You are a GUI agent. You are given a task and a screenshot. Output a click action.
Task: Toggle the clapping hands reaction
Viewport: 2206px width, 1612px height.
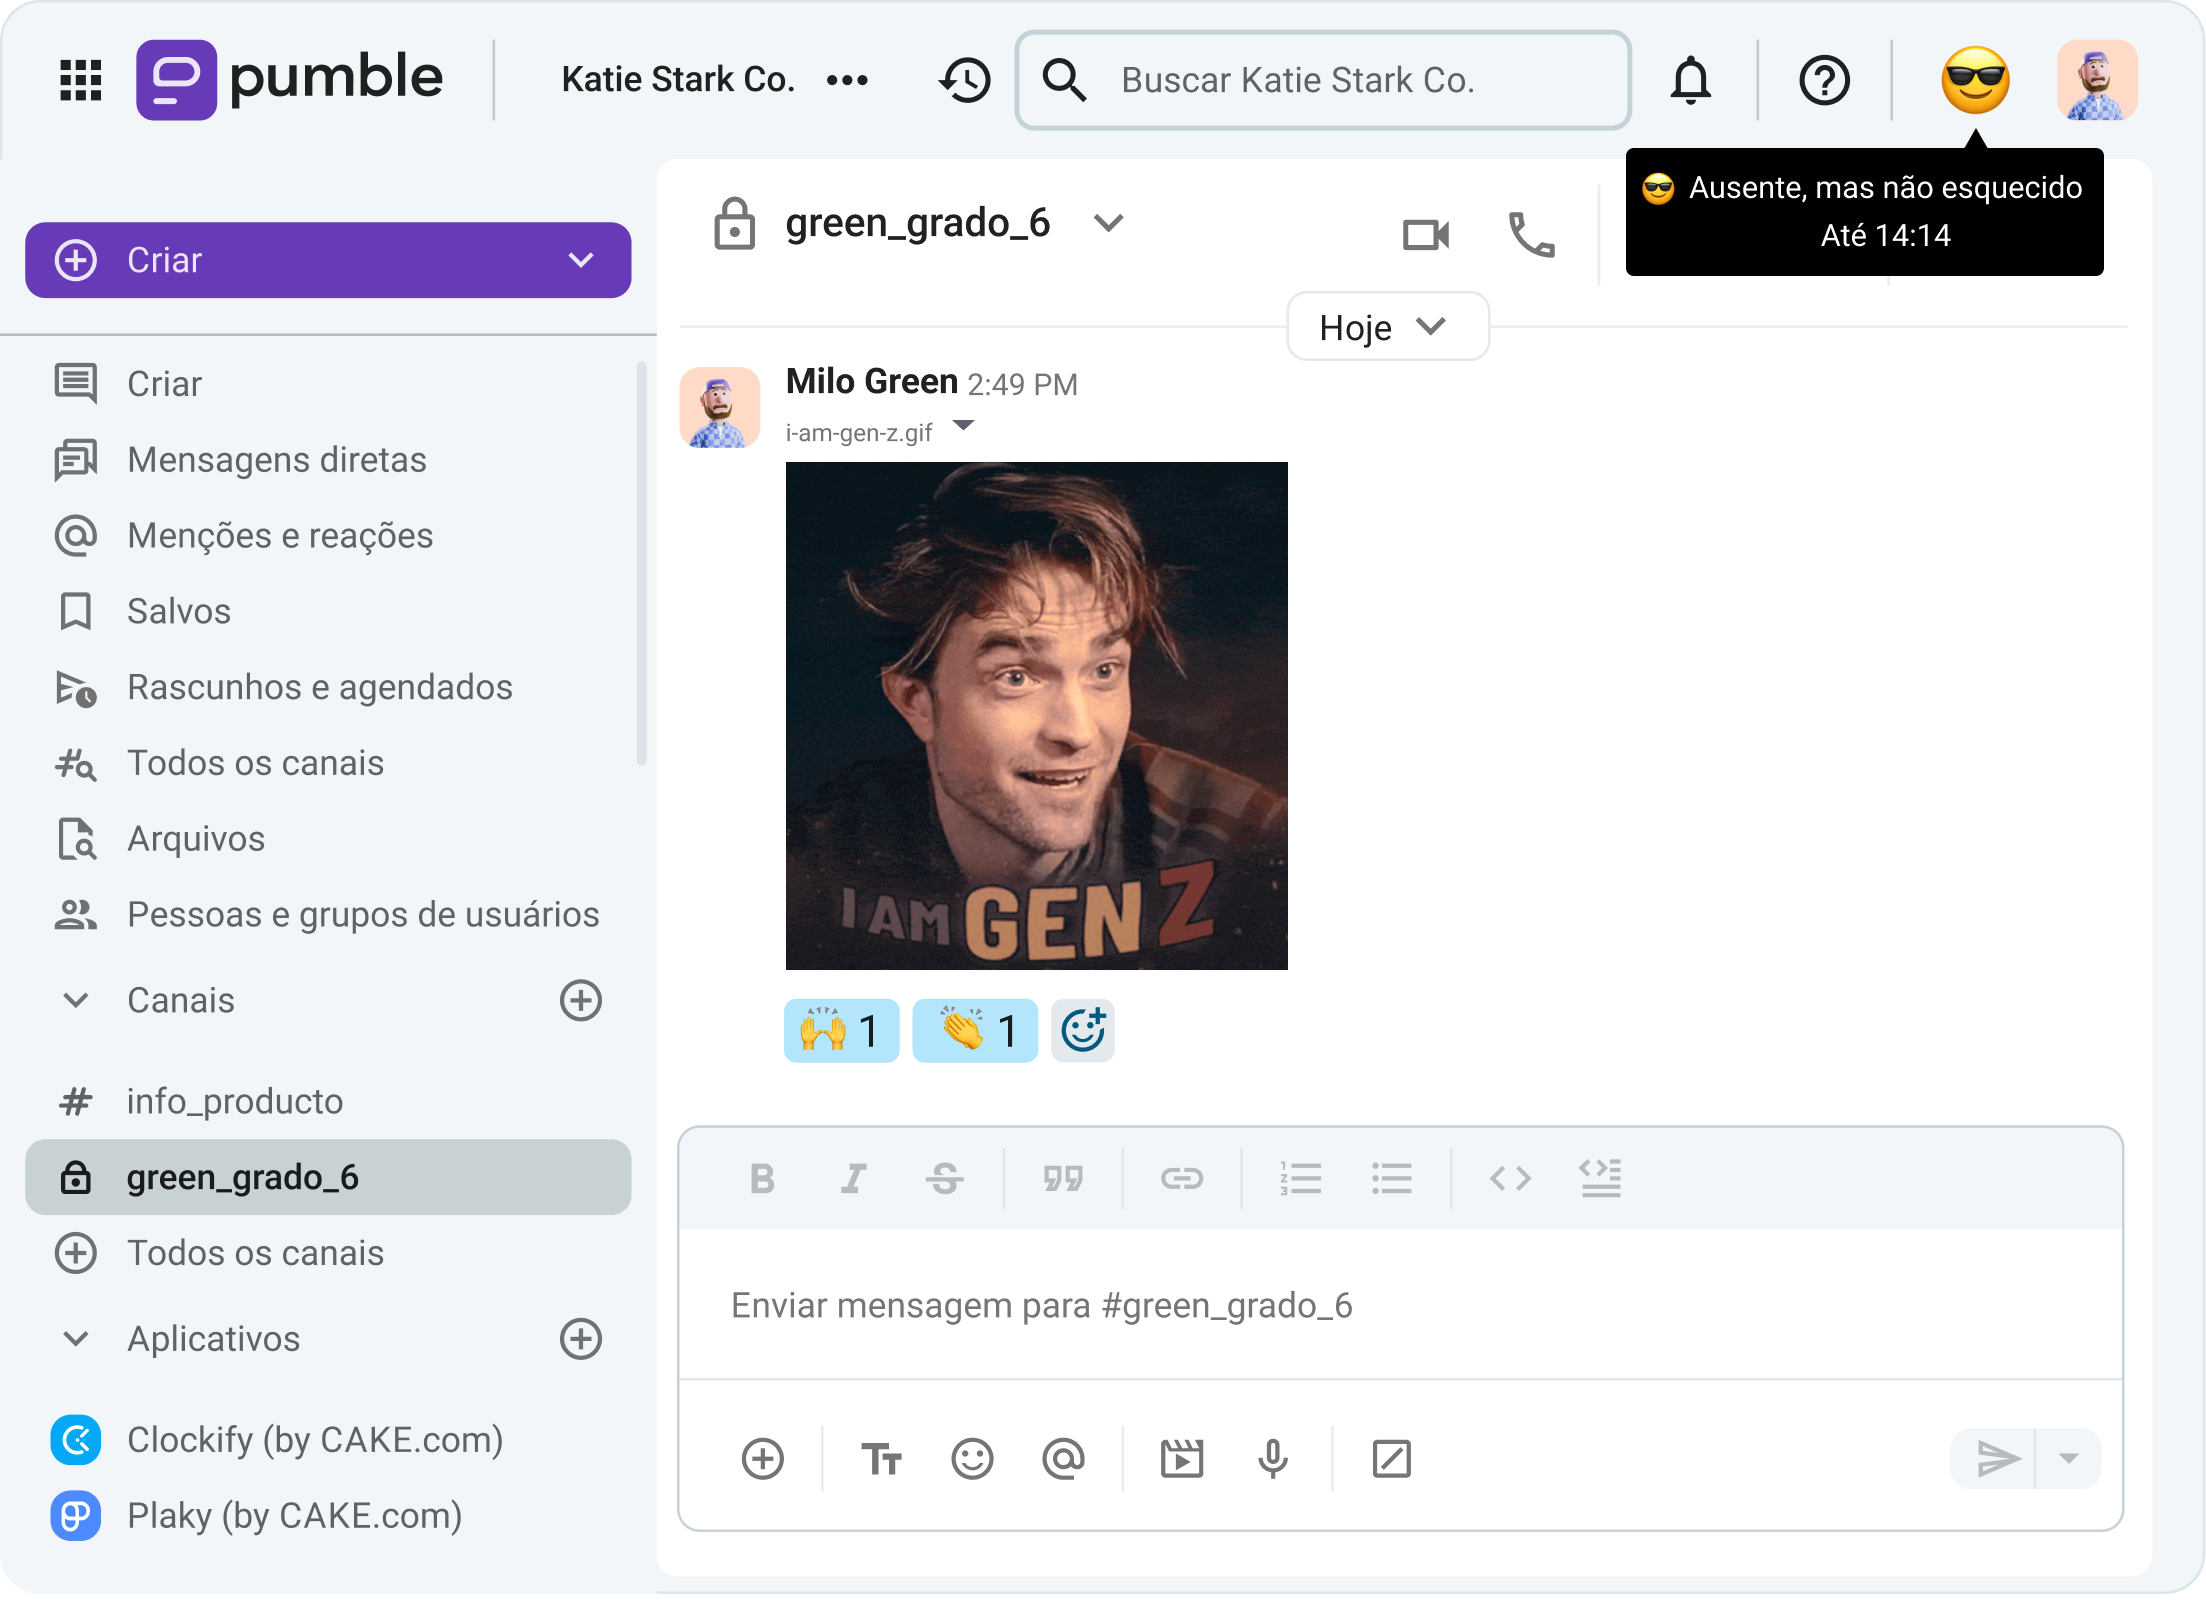(x=975, y=1031)
